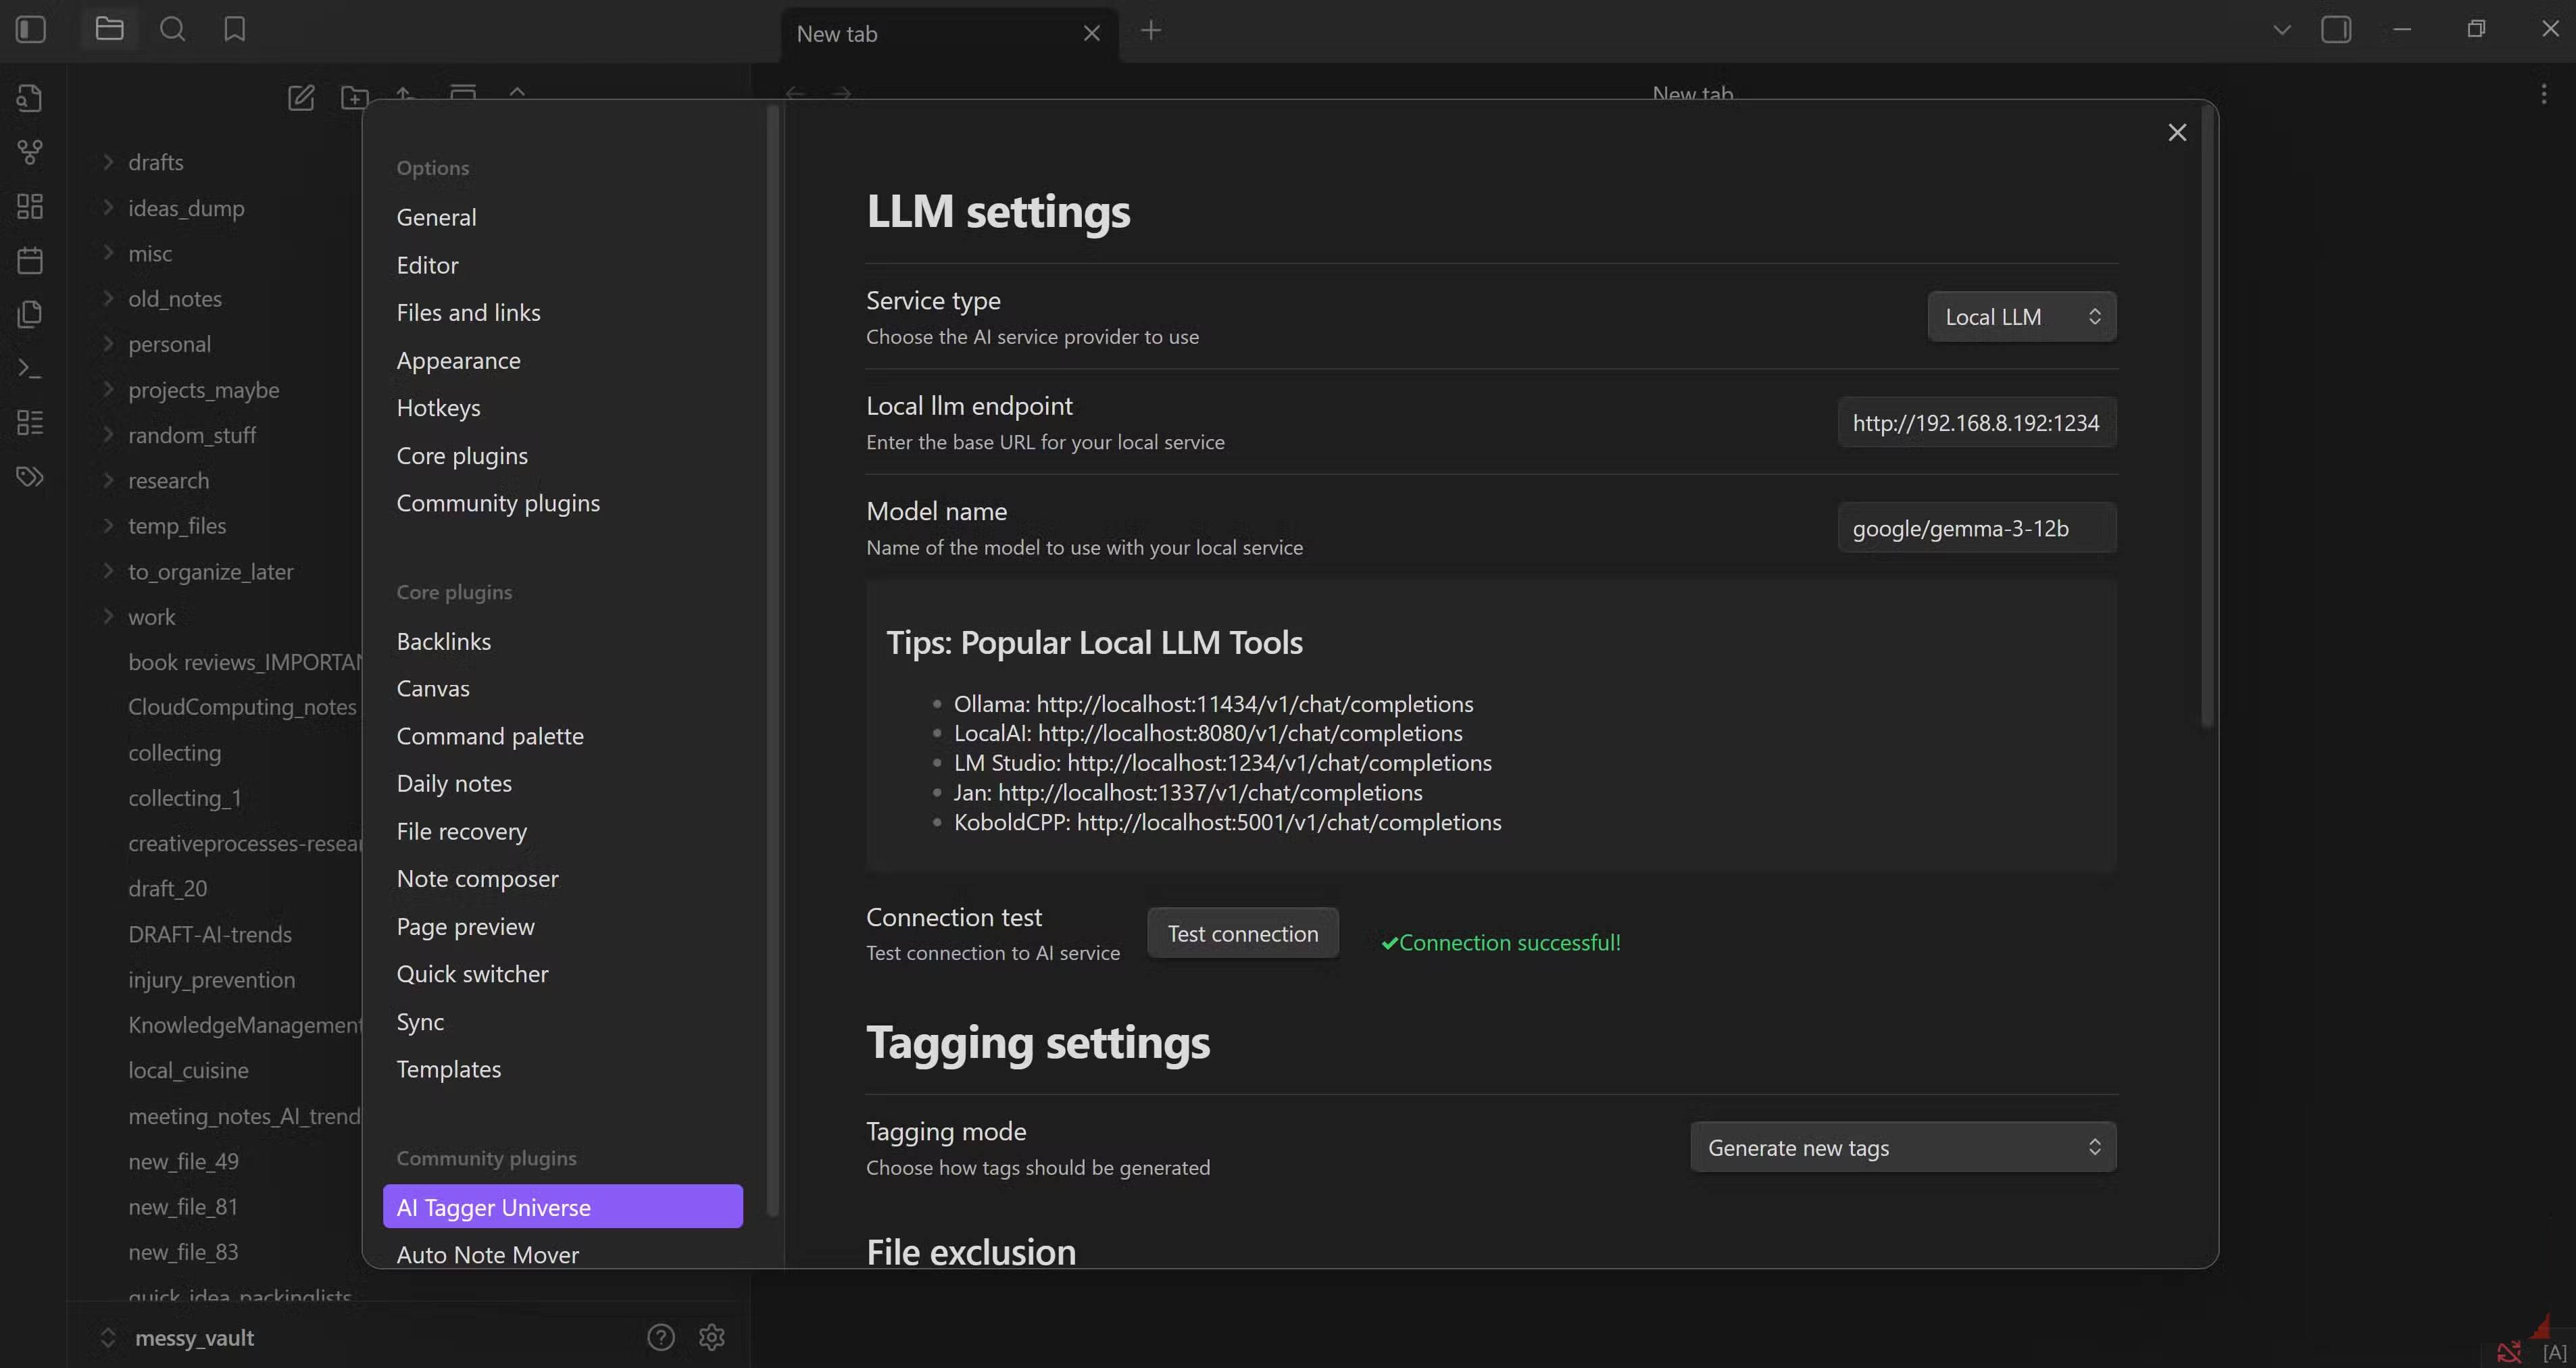The image size is (2576, 1368).
Task: Open the graph view ribbon icon
Action: tap(30, 152)
